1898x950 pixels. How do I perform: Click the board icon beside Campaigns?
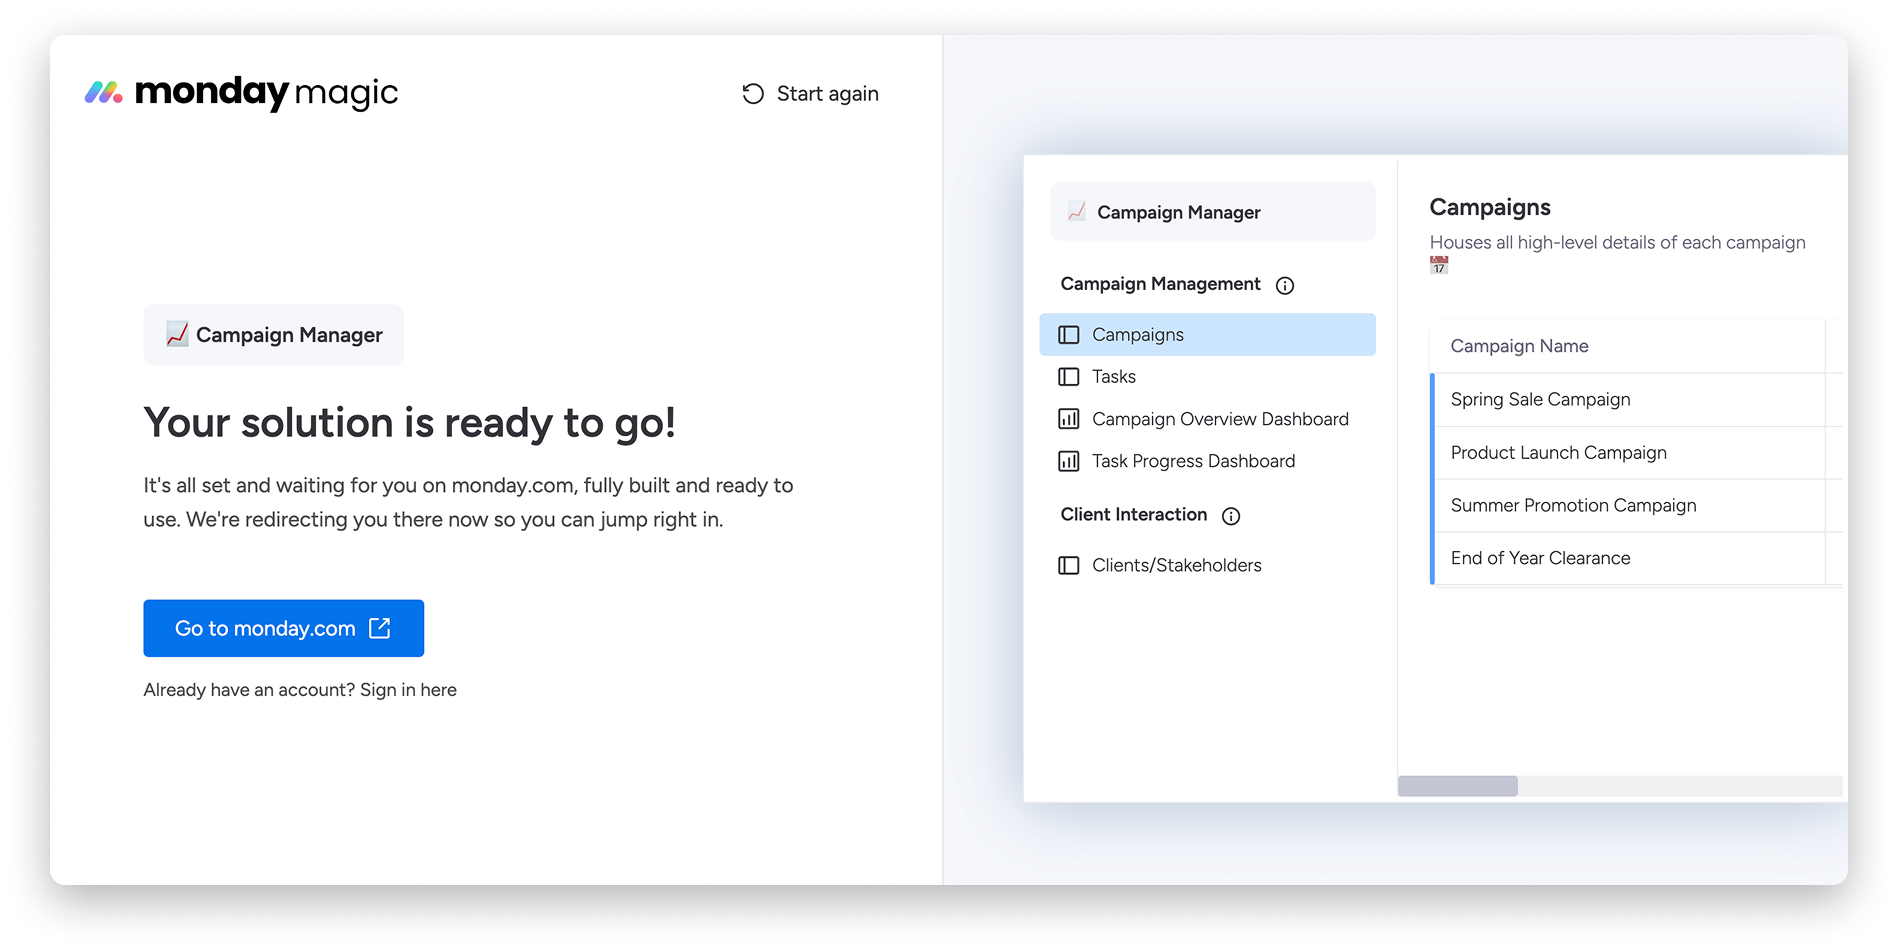tap(1069, 335)
